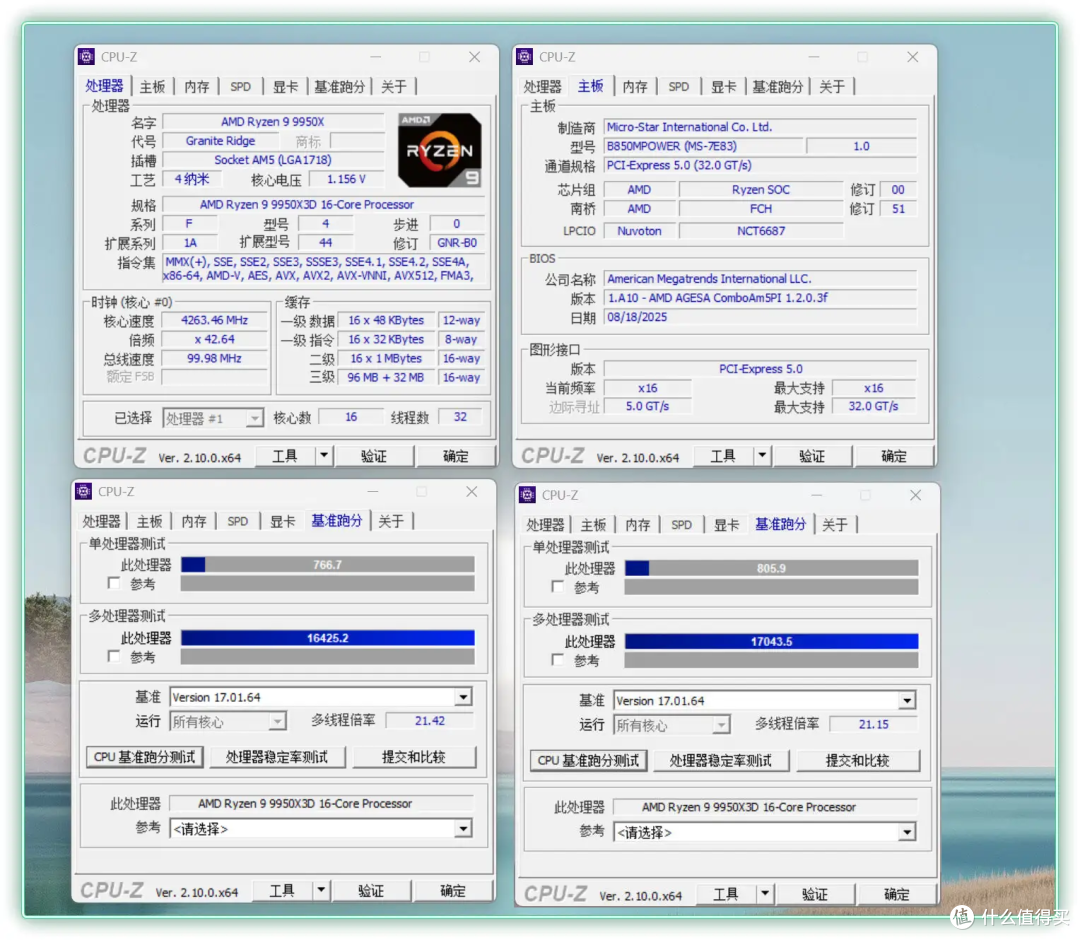Switch to 处理器 tab in 16425.2 benchmark window

click(x=101, y=521)
